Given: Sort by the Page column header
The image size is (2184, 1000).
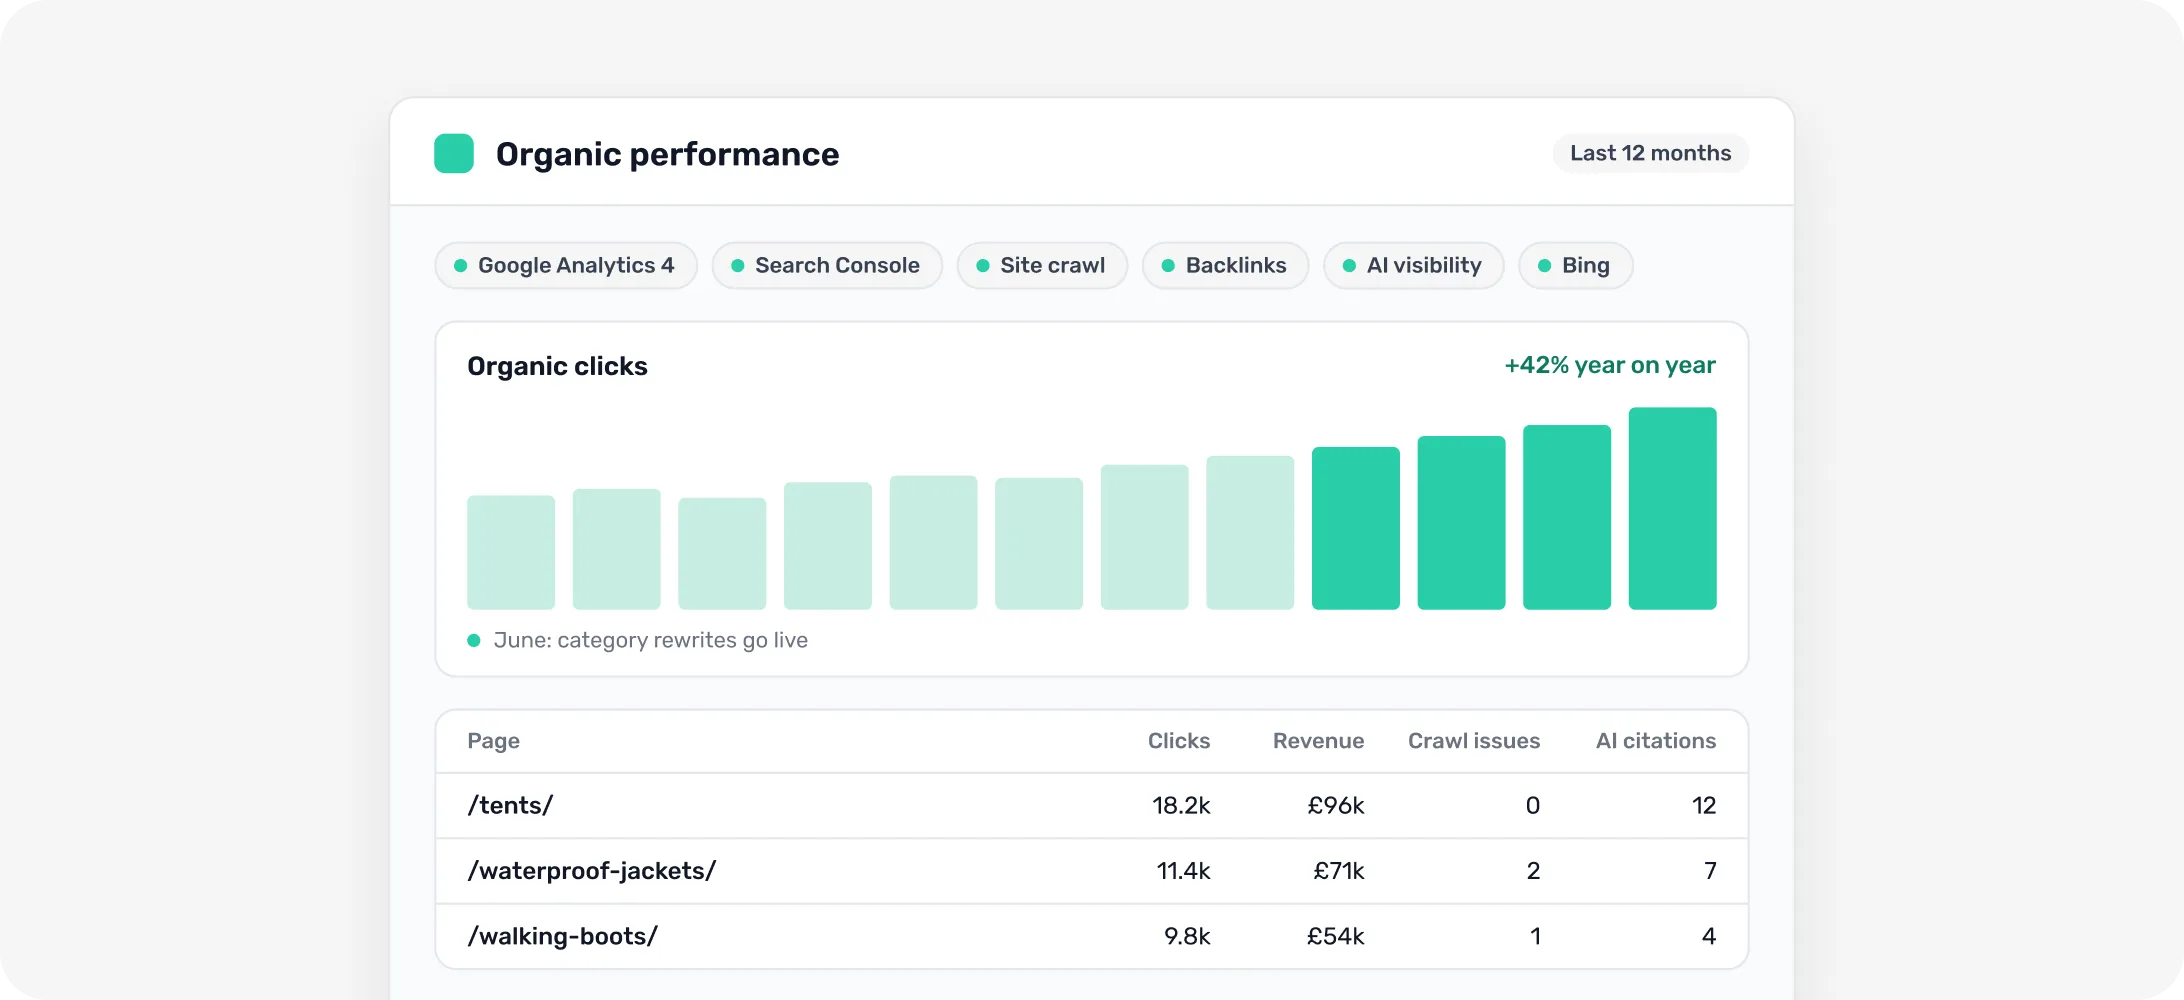Looking at the screenshot, I should (x=493, y=741).
